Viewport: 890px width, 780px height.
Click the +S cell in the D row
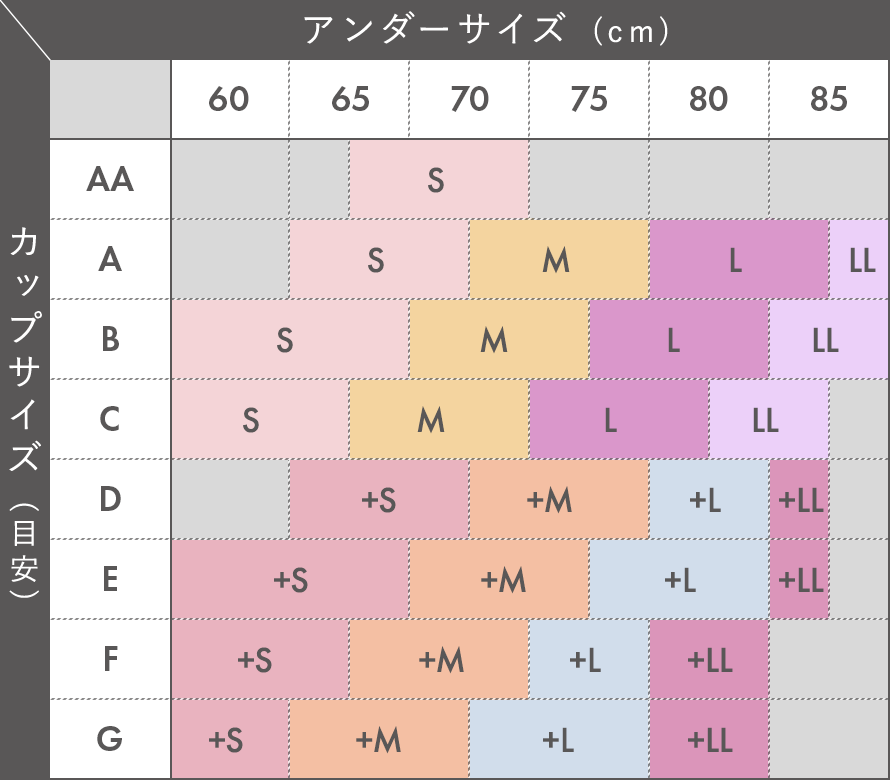(x=379, y=500)
